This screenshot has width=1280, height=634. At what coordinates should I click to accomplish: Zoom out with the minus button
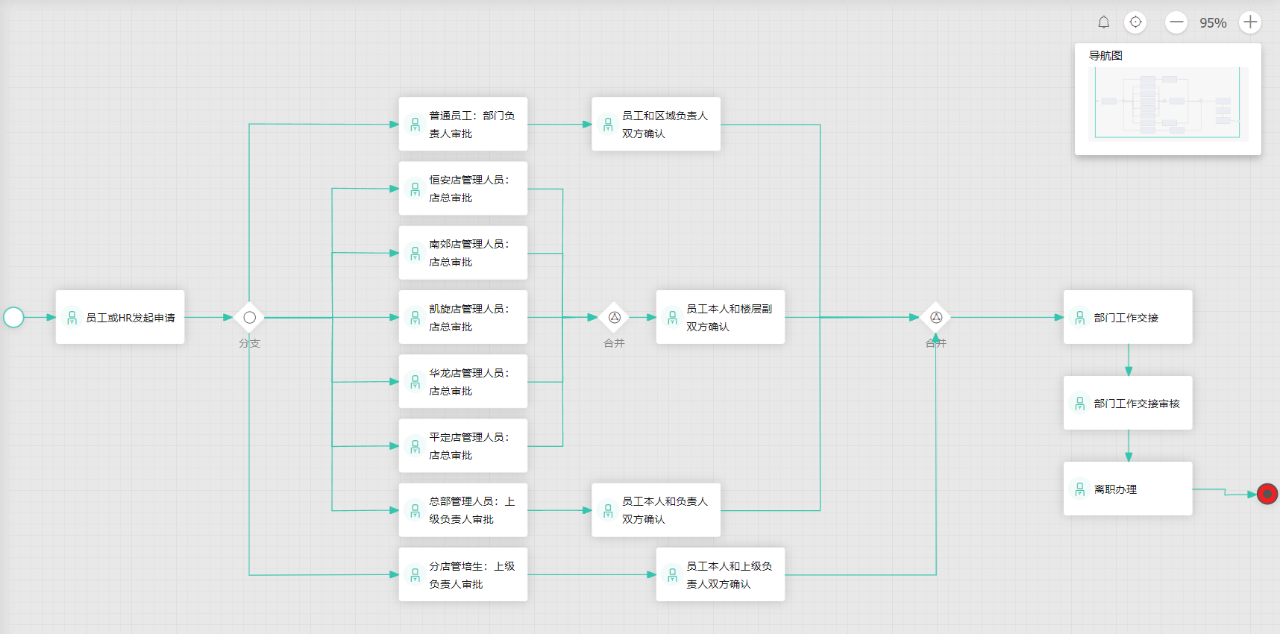click(x=1176, y=22)
